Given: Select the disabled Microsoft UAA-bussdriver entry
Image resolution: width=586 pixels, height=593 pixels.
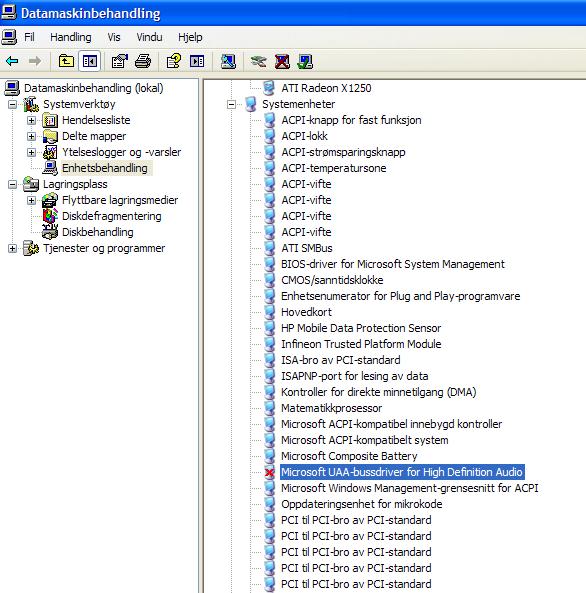Looking at the screenshot, I should click(402, 472).
